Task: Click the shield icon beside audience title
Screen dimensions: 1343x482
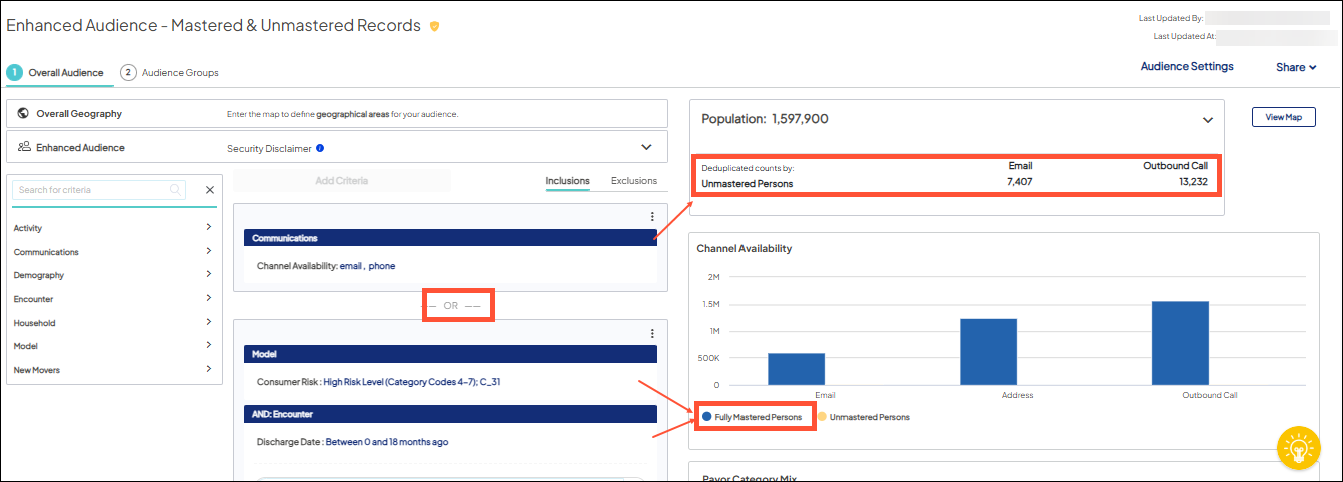Action: coord(434,27)
